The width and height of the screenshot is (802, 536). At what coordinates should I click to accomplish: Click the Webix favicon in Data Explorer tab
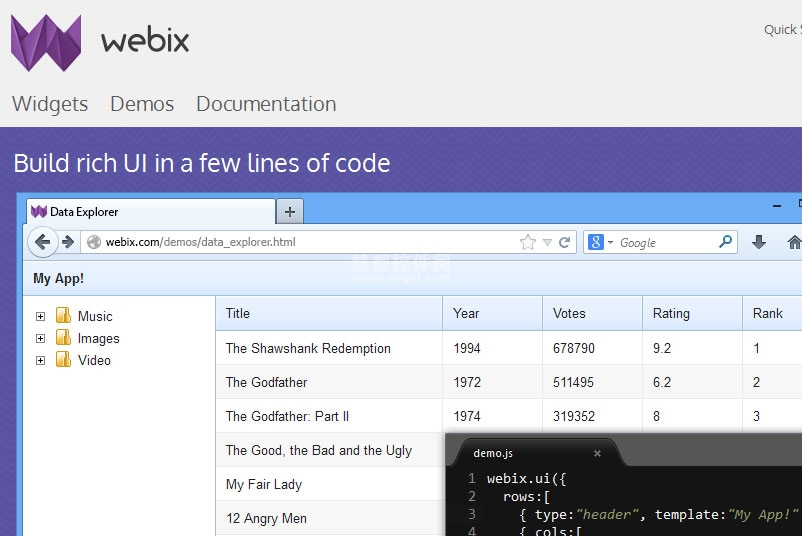pos(39,211)
